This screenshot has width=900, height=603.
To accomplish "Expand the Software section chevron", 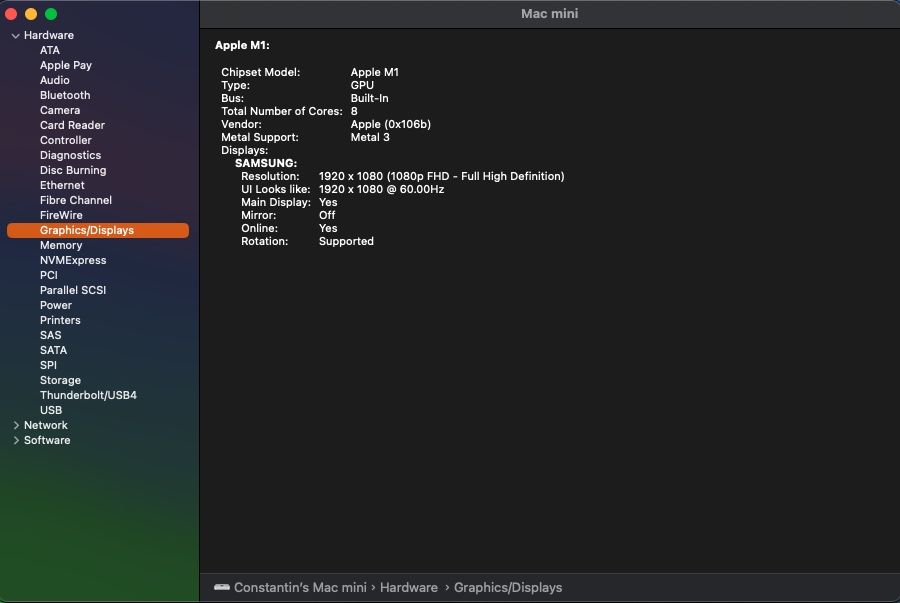I will point(16,440).
